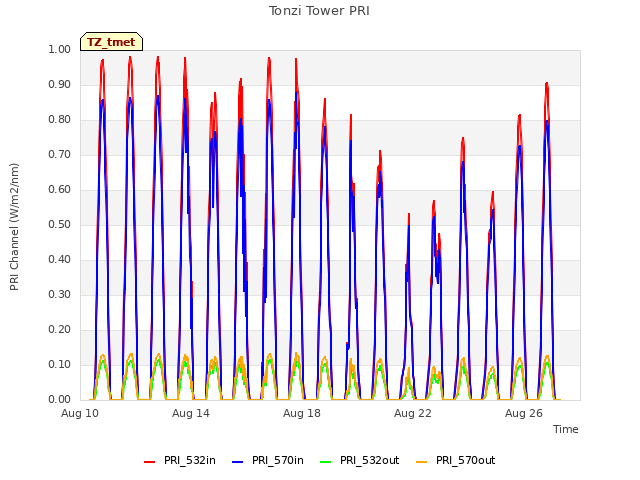Click the blue PRI_570in legend swatch
The width and height of the screenshot is (640, 480).
(x=238, y=462)
